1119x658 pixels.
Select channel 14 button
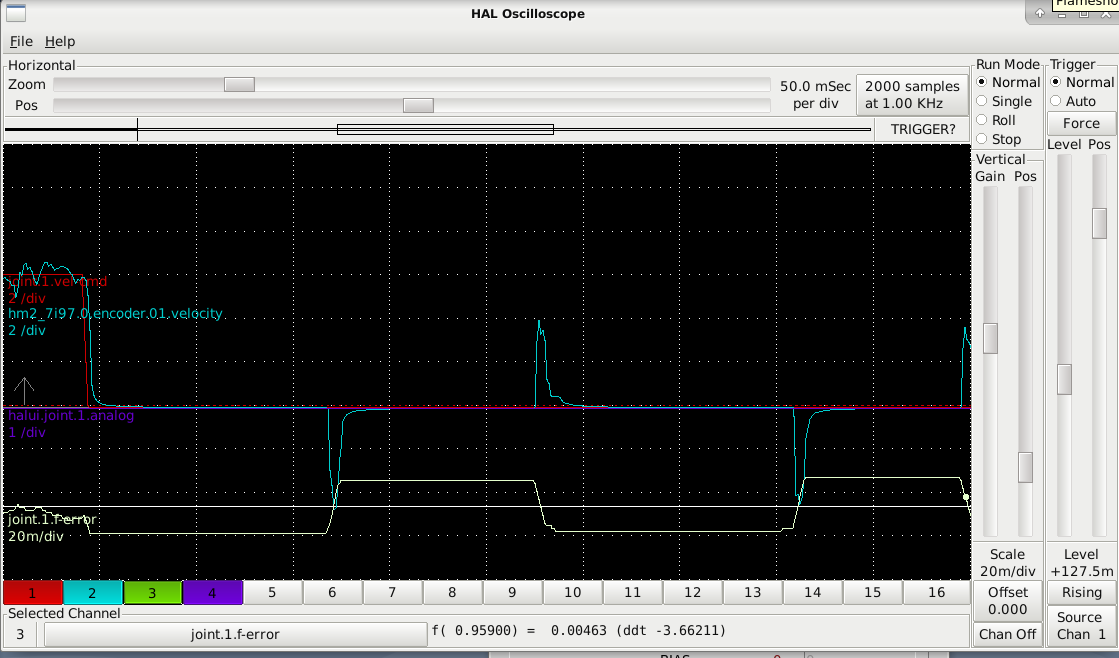pyautogui.click(x=812, y=592)
